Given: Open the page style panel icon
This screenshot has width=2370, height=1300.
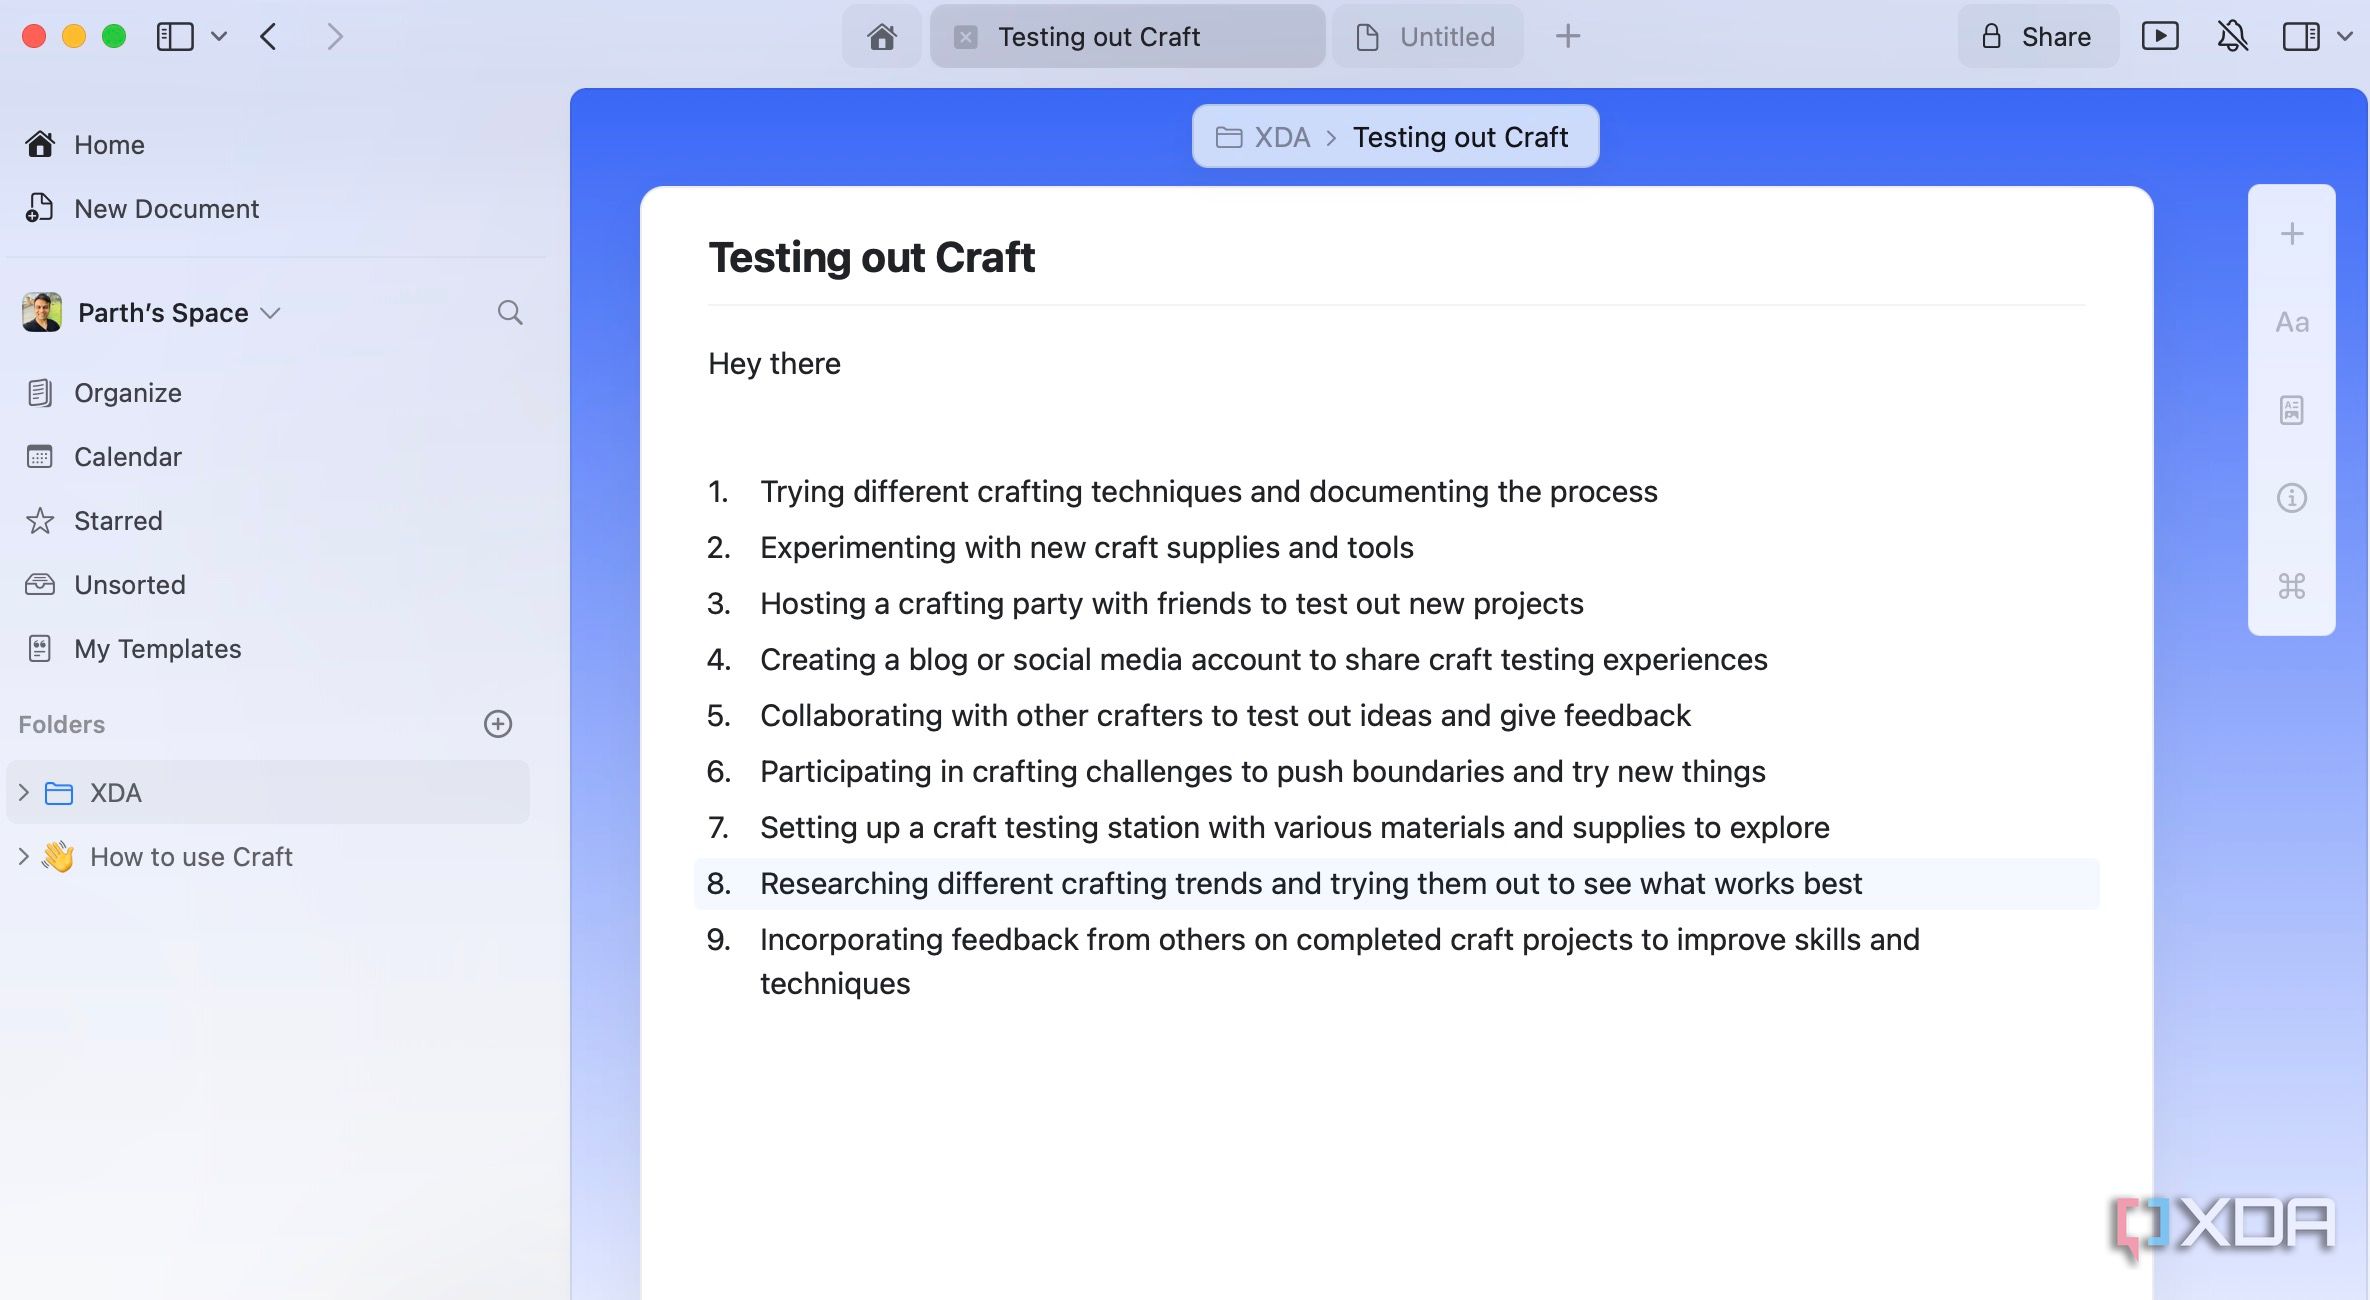Looking at the screenshot, I should click(2292, 410).
